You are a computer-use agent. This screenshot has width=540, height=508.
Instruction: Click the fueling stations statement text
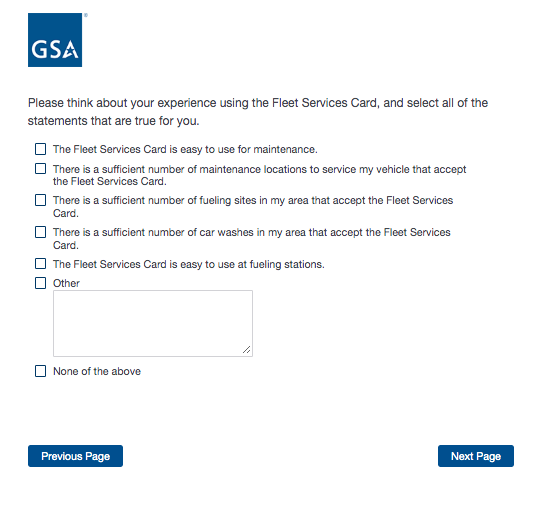189,264
